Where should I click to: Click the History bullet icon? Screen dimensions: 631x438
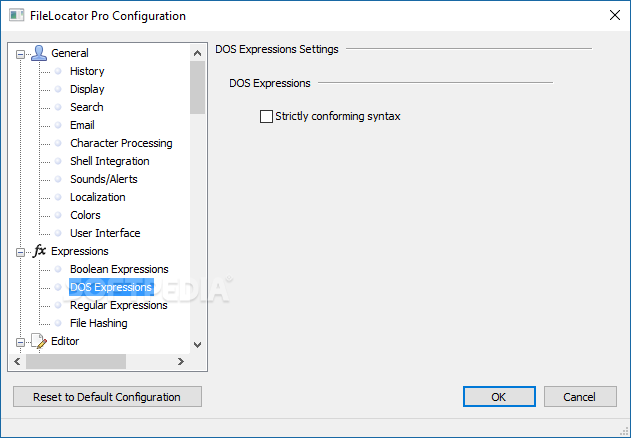(58, 71)
